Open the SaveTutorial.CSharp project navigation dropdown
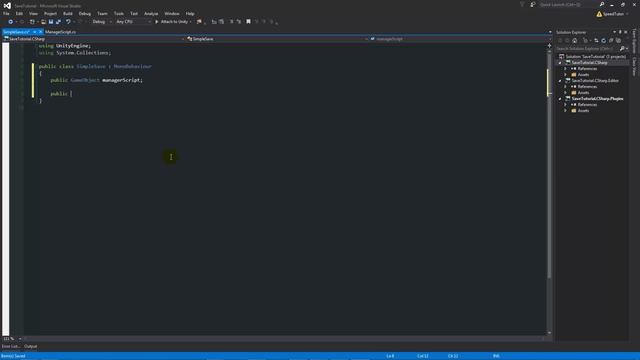The height and width of the screenshot is (360, 640). pyautogui.click(x=93, y=39)
